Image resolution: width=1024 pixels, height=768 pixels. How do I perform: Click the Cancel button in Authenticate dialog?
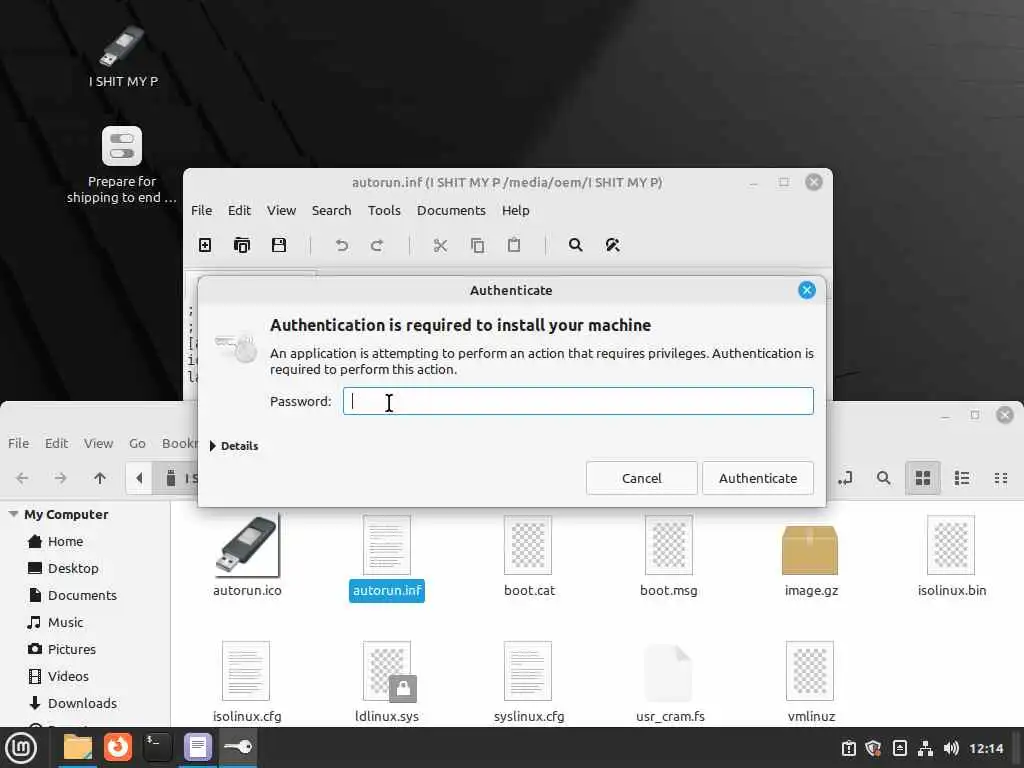[641, 478]
